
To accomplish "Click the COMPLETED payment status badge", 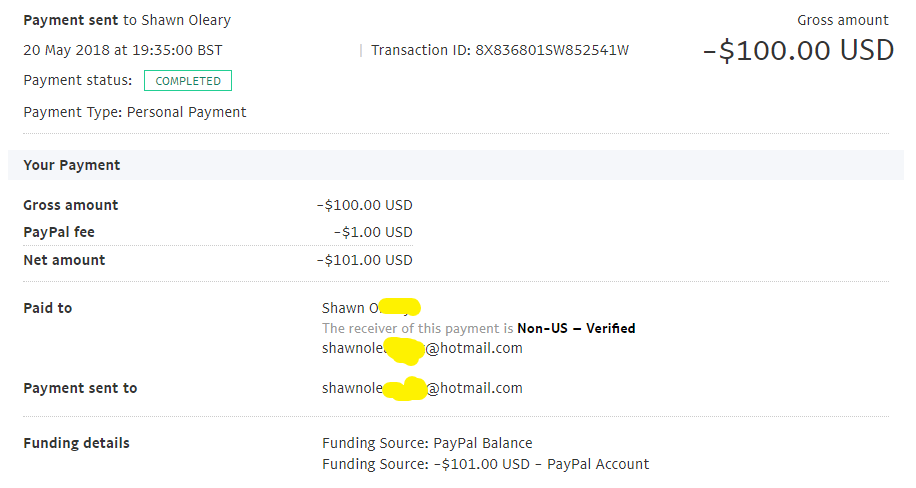I will point(188,81).
